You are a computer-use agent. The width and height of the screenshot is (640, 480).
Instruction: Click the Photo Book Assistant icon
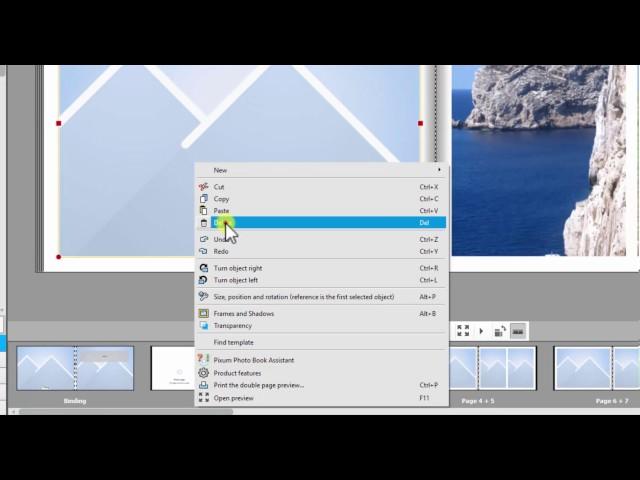(x=203, y=360)
